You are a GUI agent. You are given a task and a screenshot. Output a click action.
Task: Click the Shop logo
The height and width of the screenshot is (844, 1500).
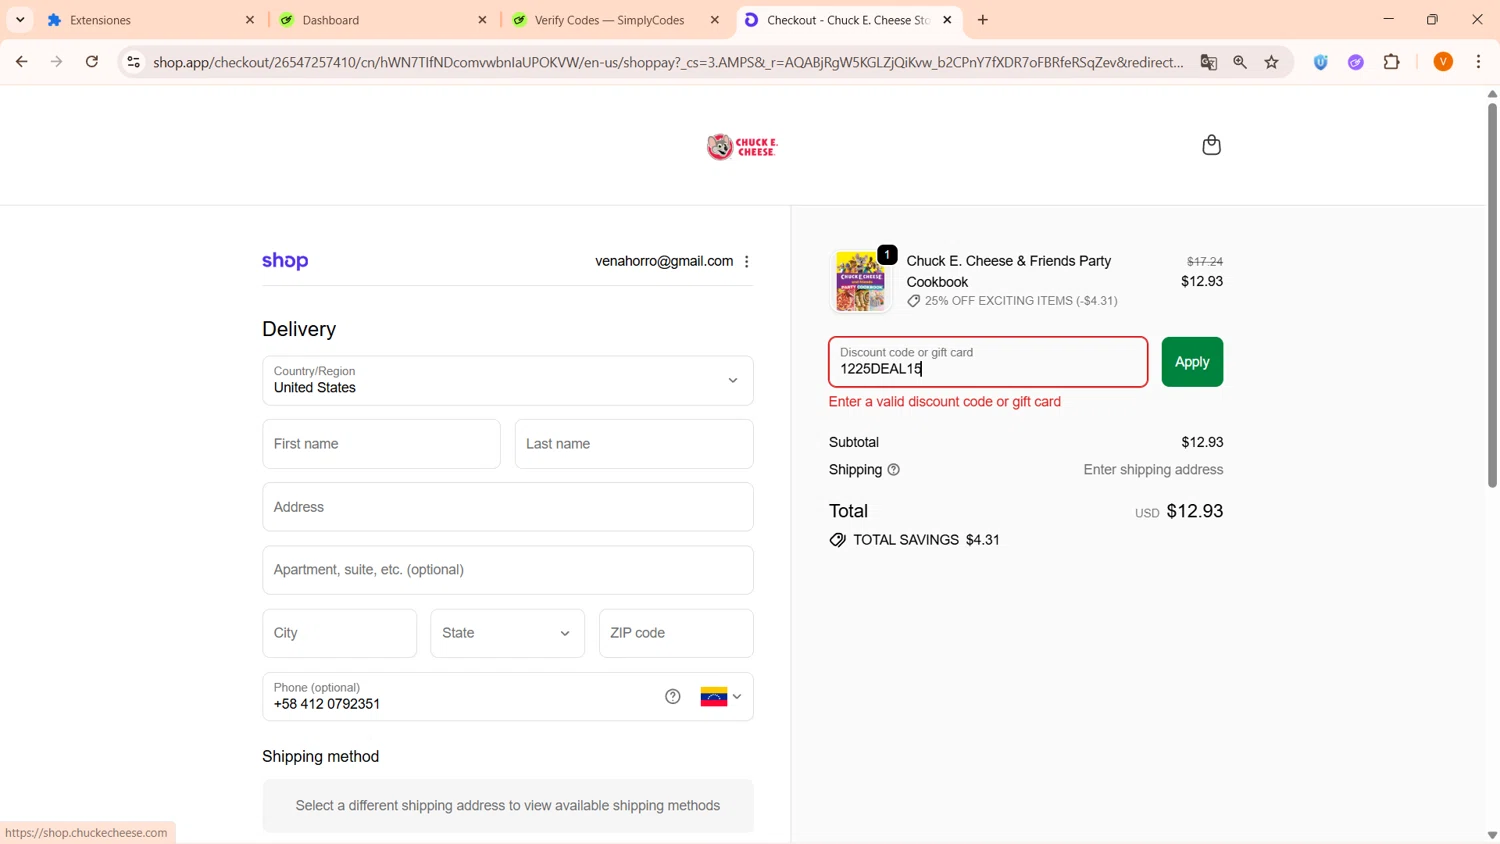[285, 261]
